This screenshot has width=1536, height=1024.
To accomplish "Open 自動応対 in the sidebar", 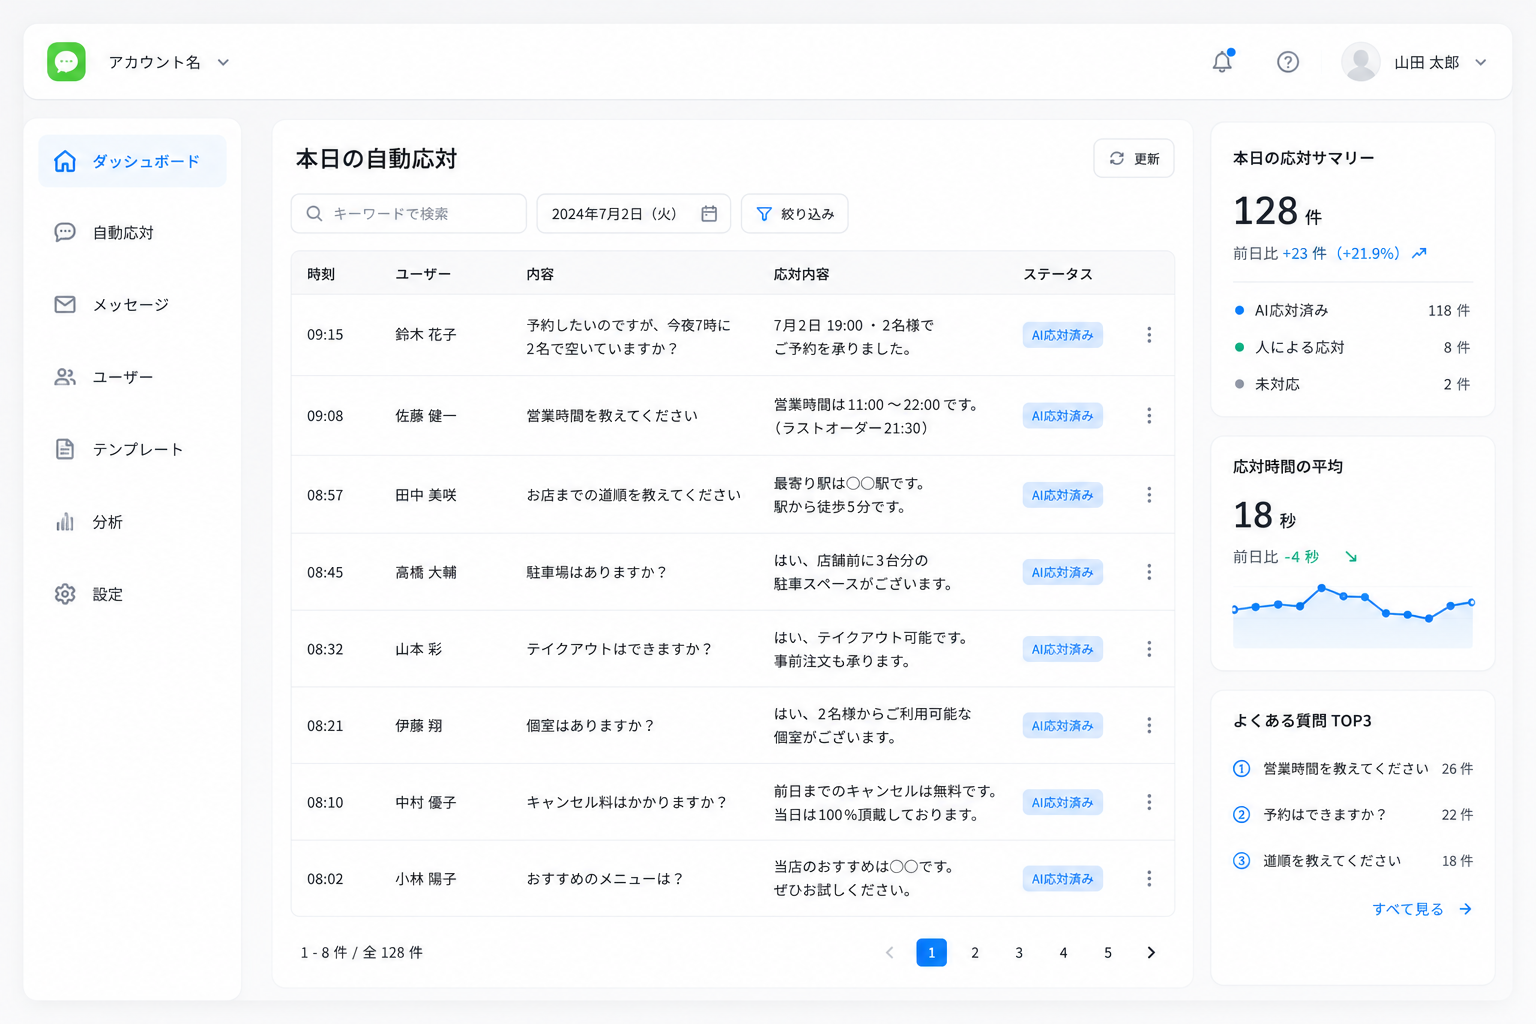I will (x=132, y=233).
